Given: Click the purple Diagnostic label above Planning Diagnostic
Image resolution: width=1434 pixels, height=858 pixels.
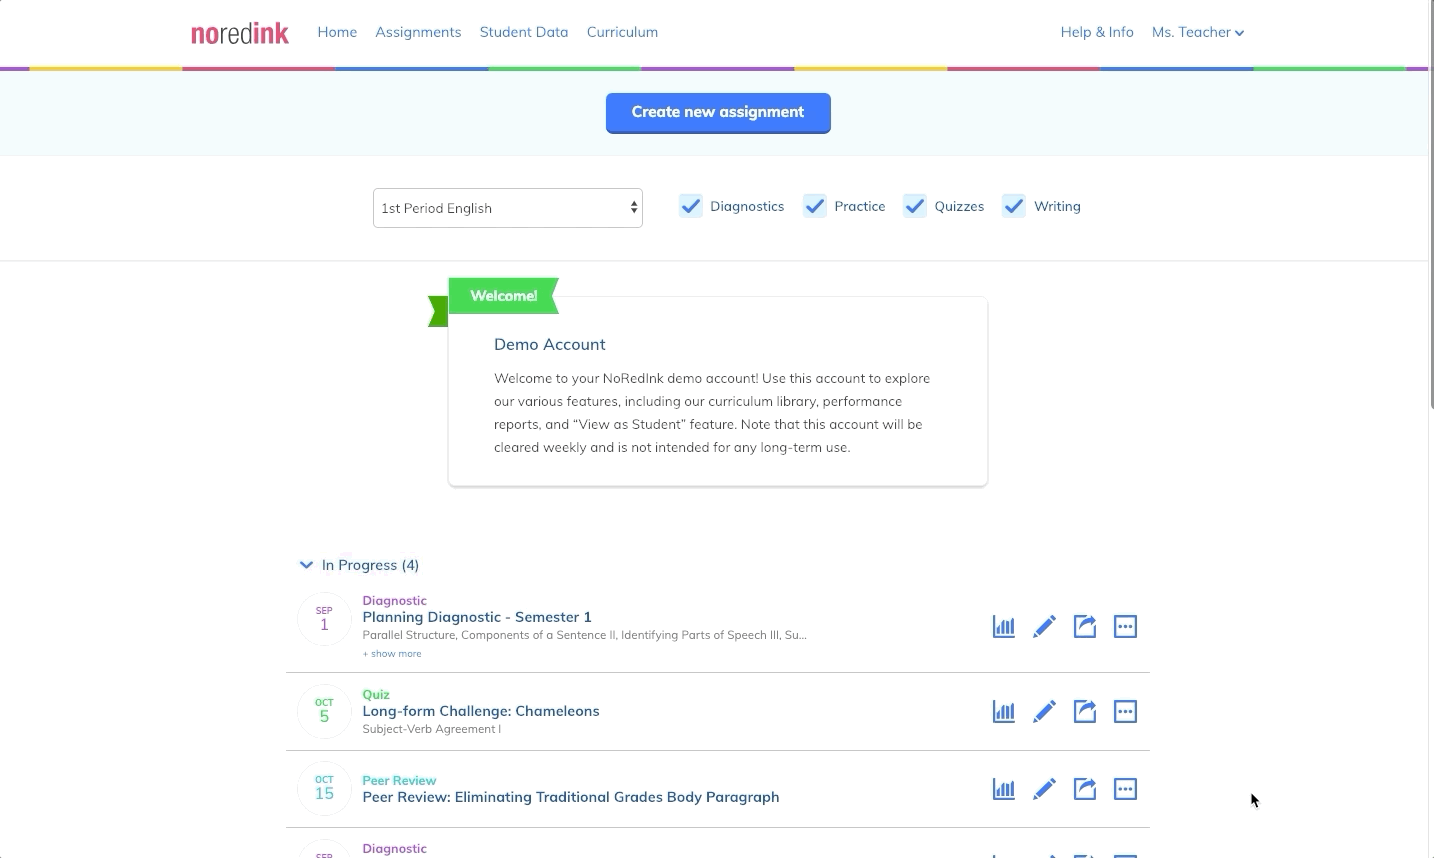Looking at the screenshot, I should pos(394,601).
